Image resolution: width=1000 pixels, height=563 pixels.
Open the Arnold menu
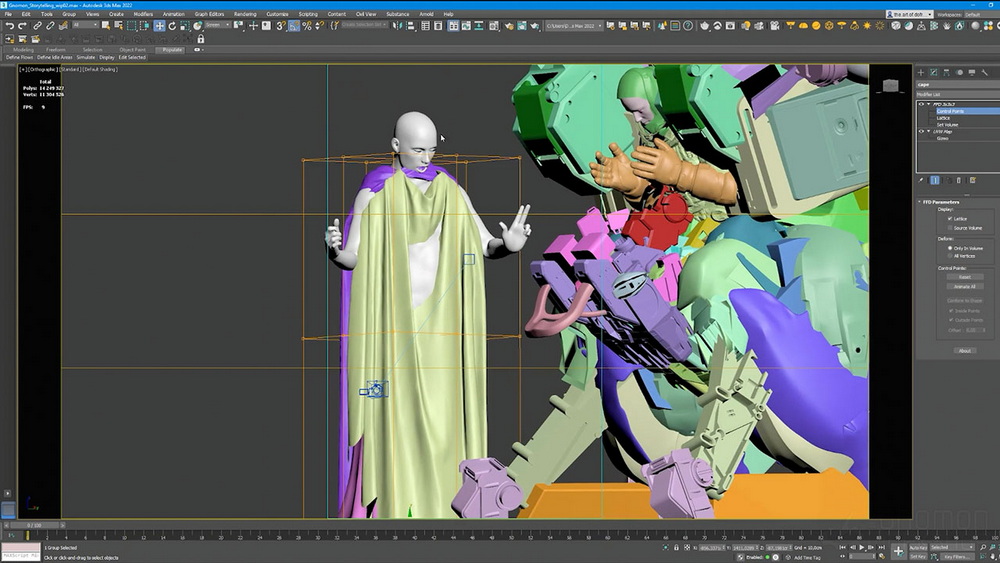(x=426, y=14)
